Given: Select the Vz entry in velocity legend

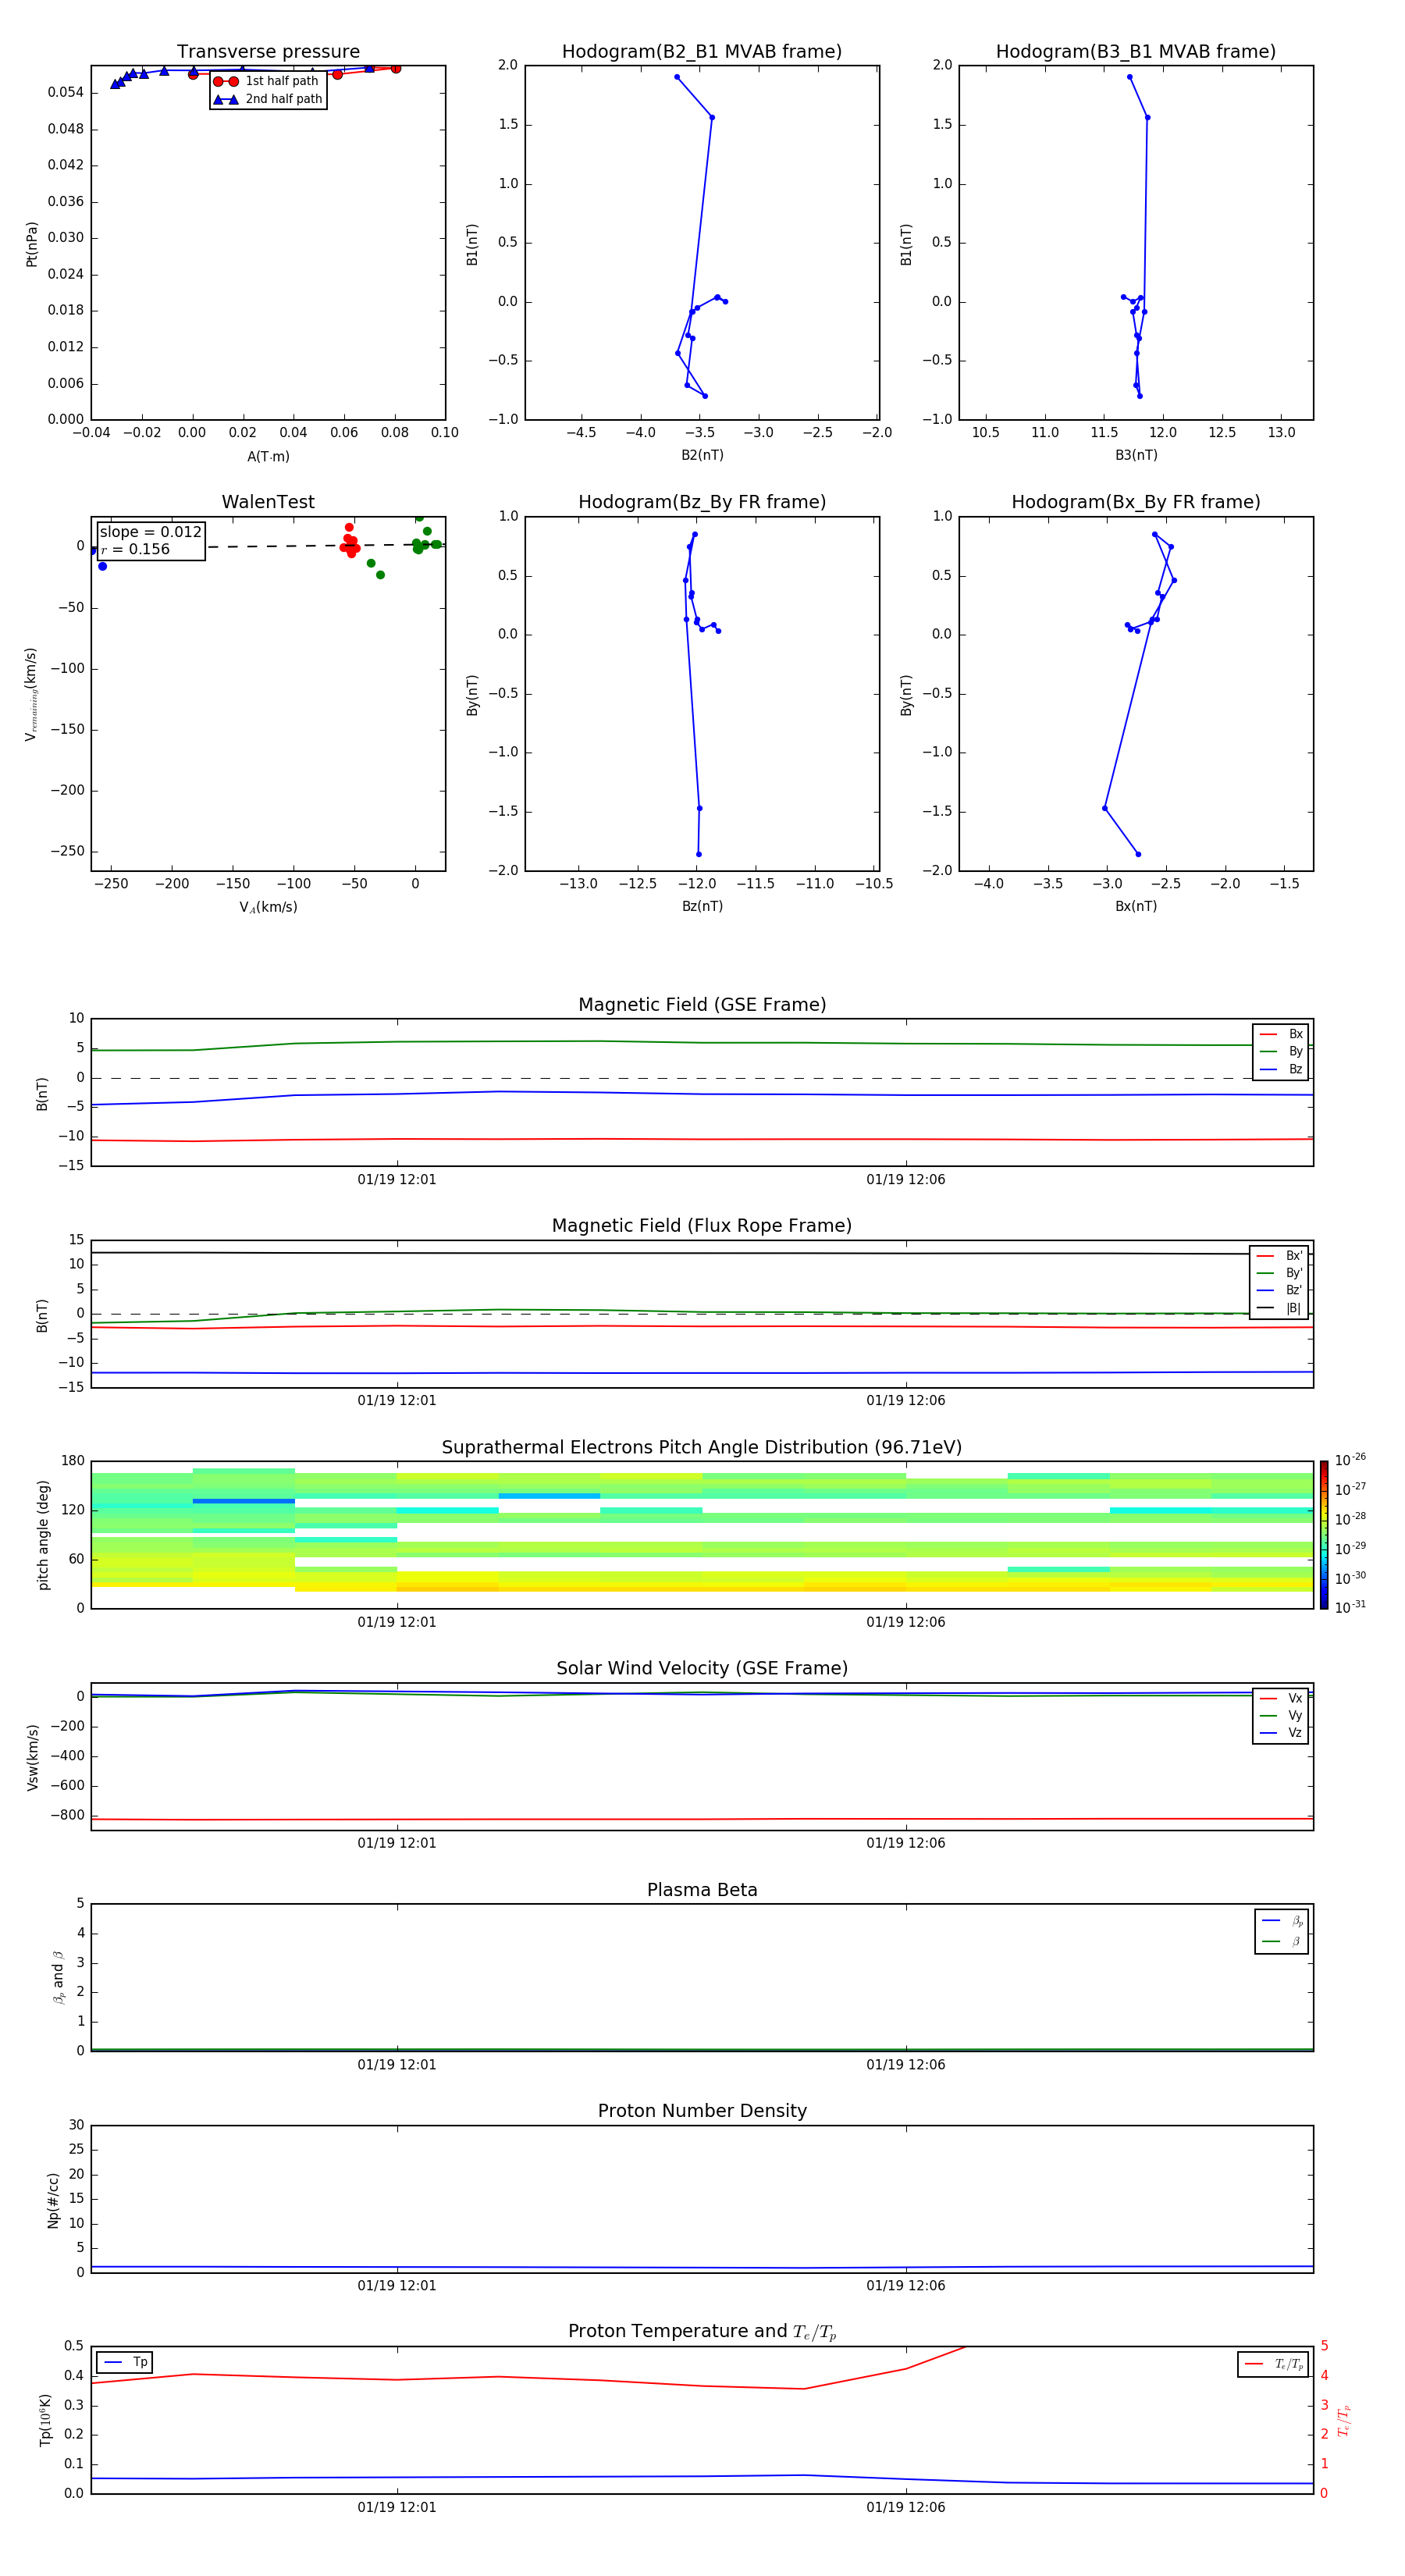Looking at the screenshot, I should tap(1281, 1733).
